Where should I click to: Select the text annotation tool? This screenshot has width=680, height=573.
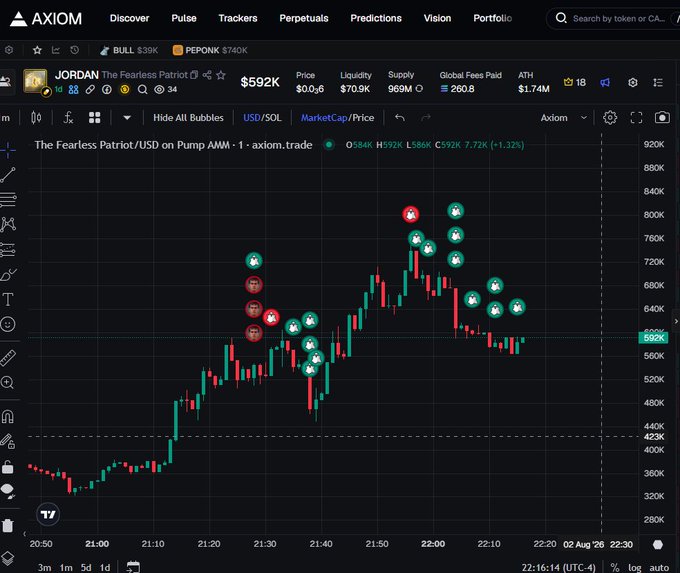(x=8, y=299)
